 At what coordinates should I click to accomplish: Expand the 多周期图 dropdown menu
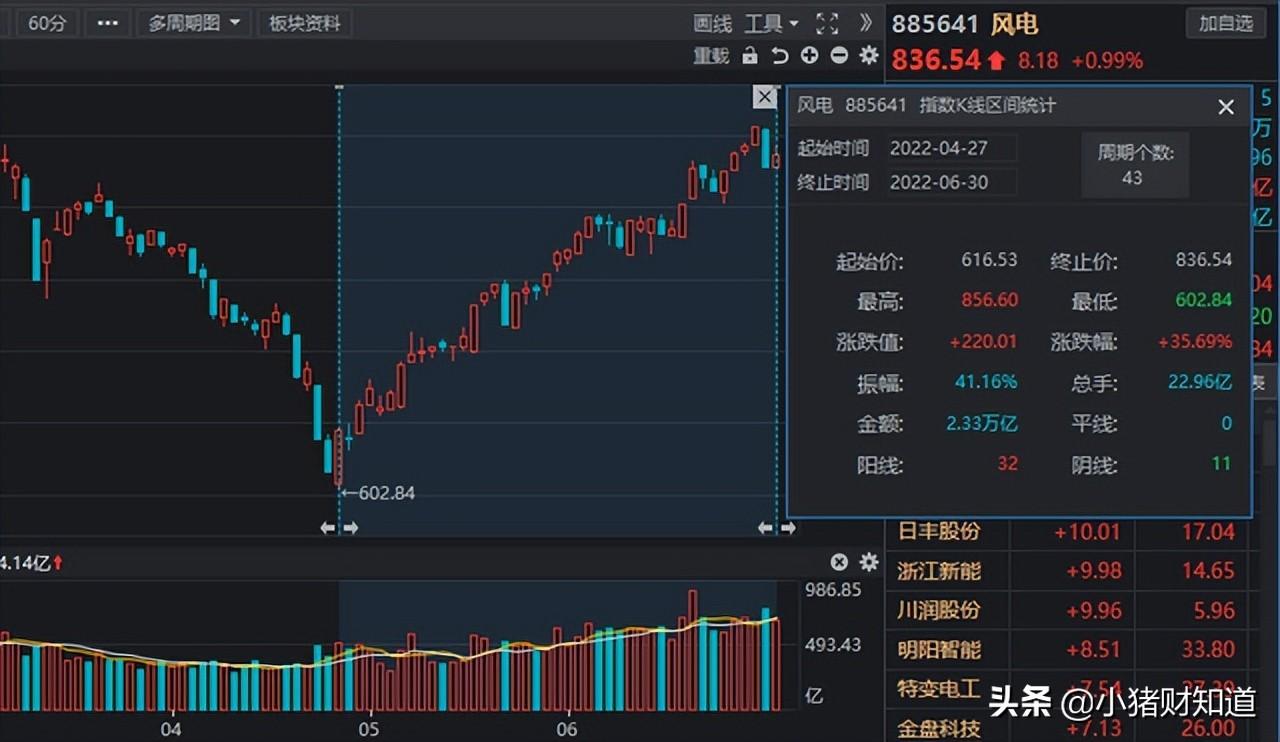point(194,22)
